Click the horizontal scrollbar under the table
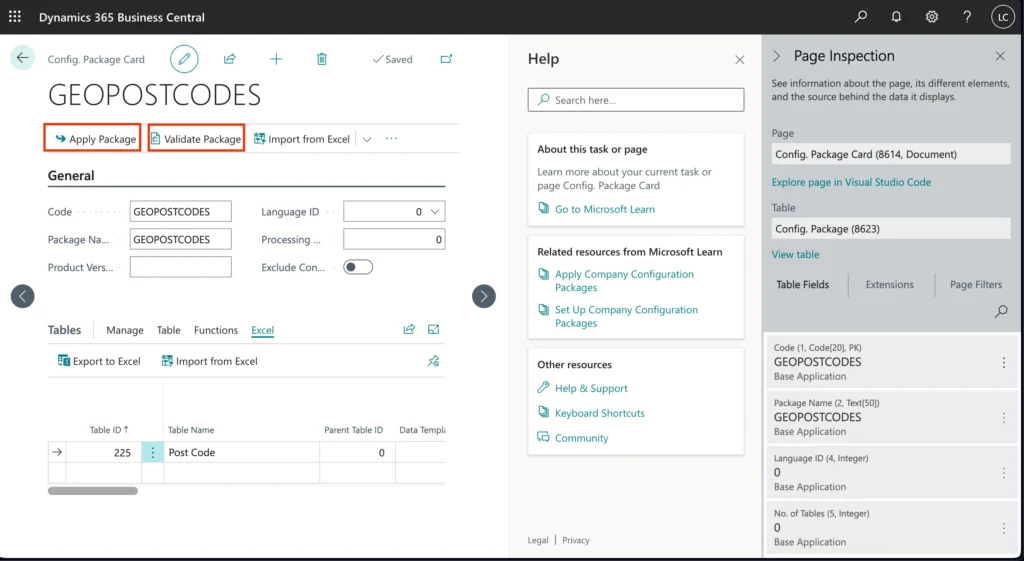Viewport: 1024px width, 561px height. [x=93, y=491]
